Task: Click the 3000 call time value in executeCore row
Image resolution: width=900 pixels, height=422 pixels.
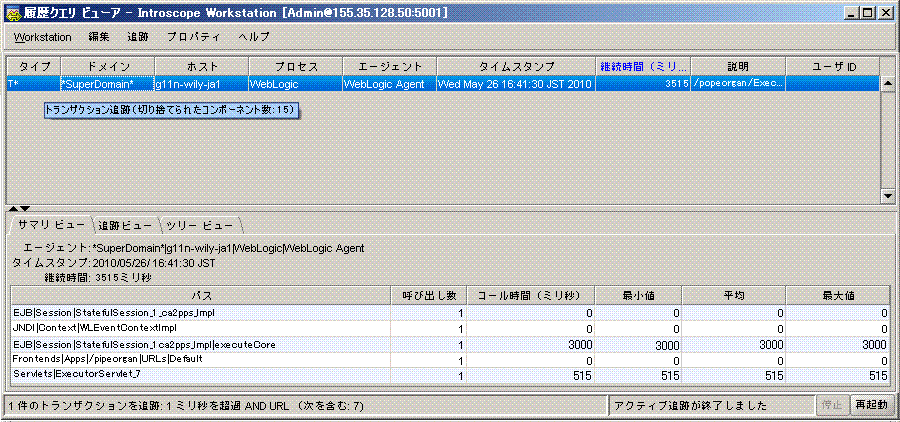Action: click(x=530, y=344)
